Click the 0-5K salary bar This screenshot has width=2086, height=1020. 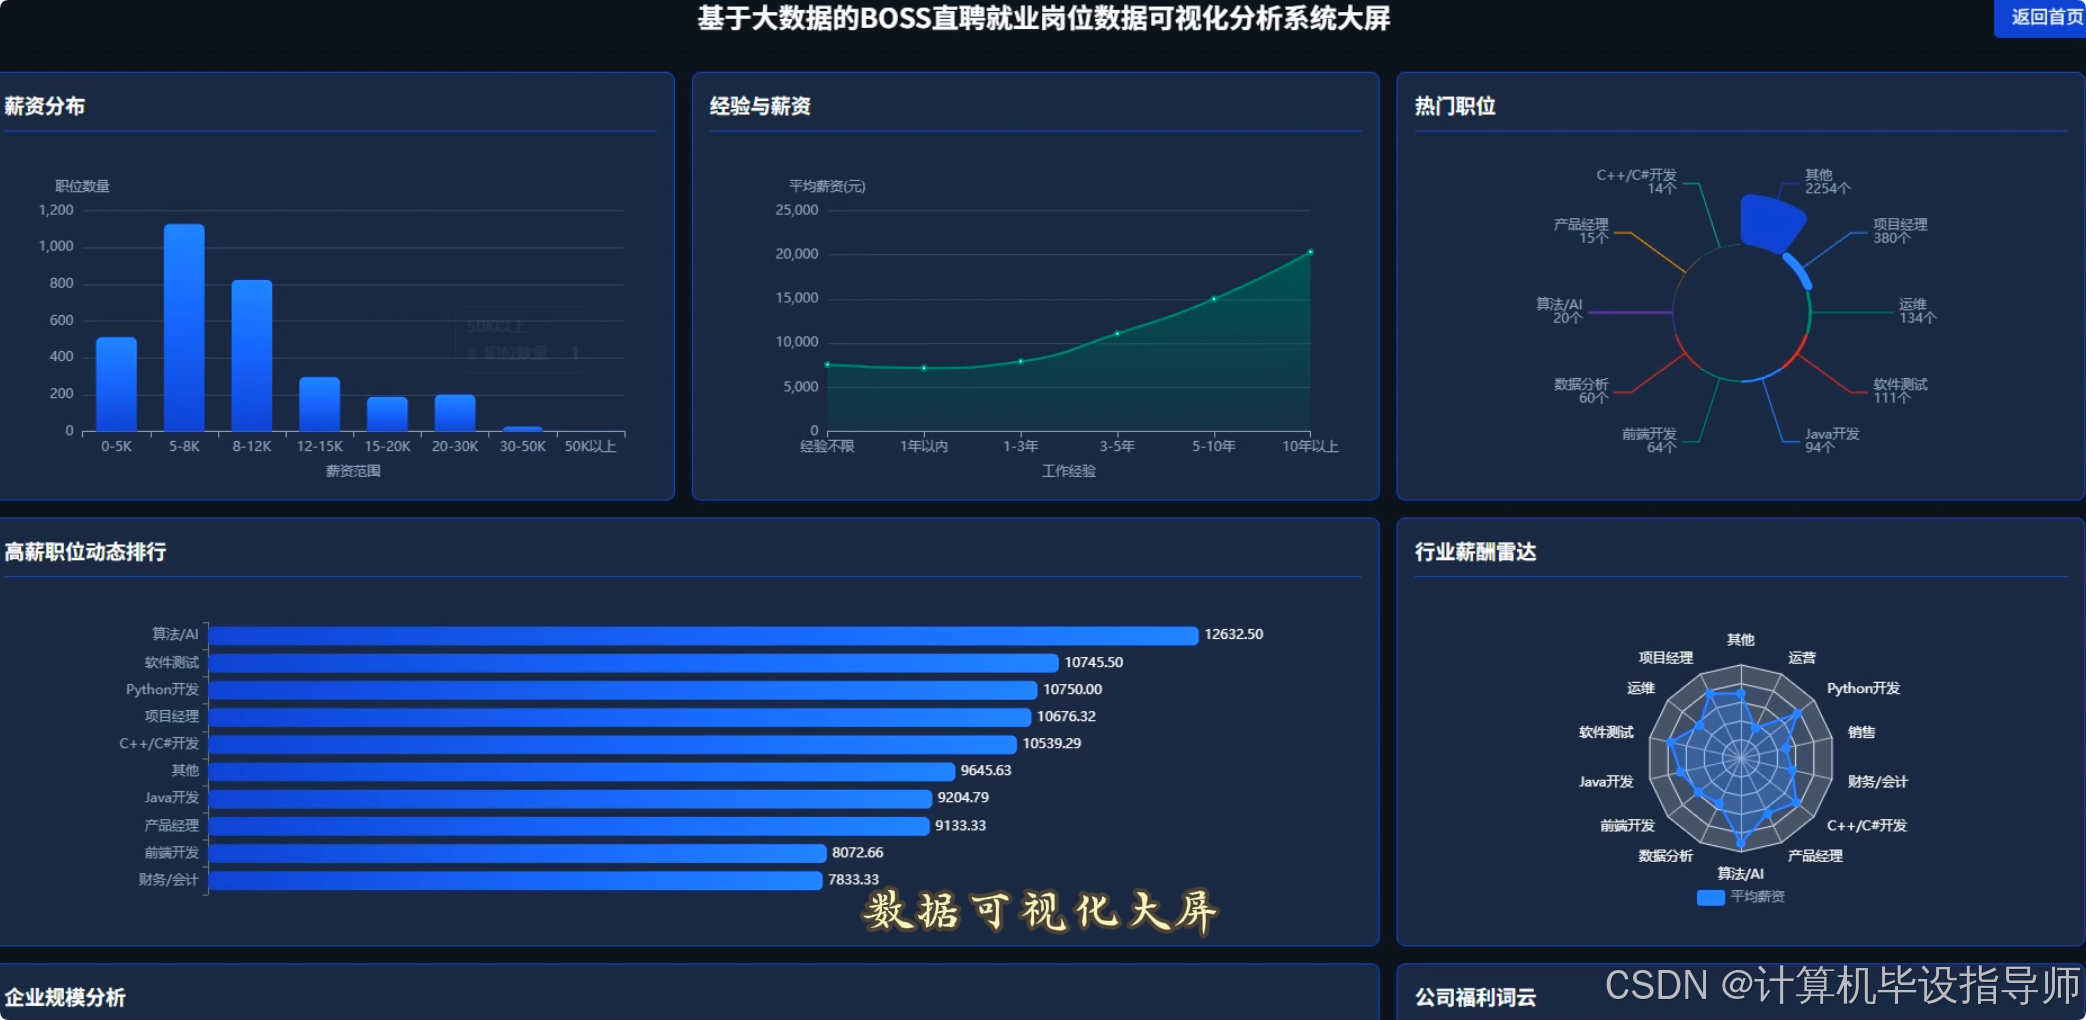pos(116,384)
